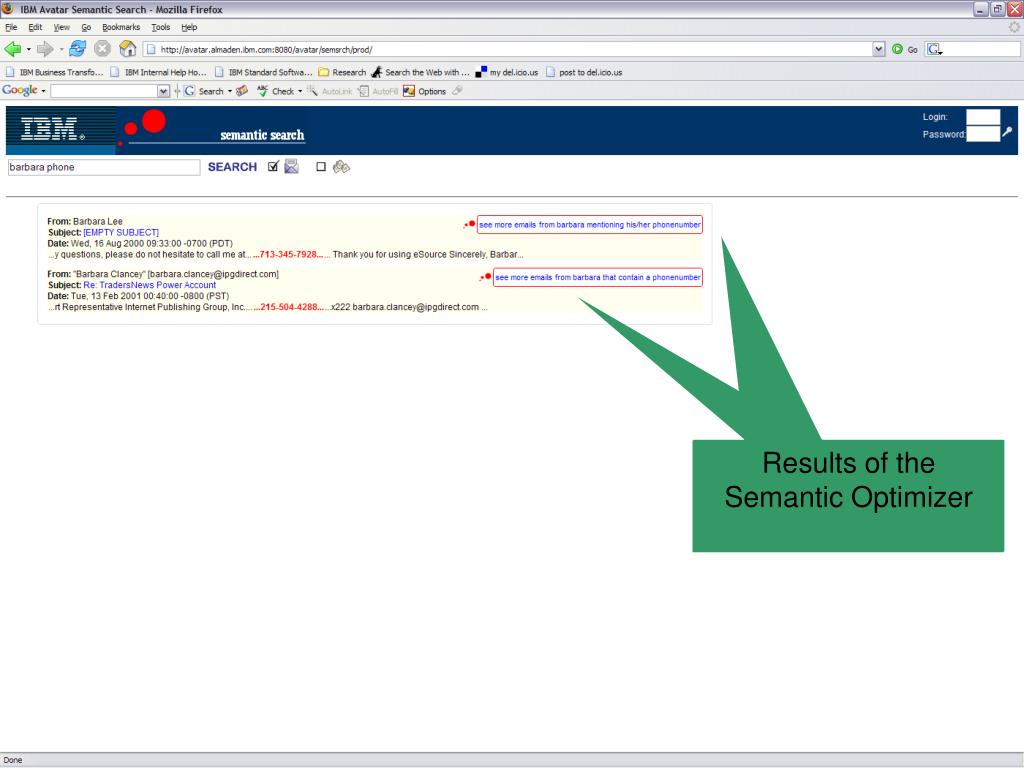
Task: Uncheck the email search checkbox
Action: (x=273, y=167)
